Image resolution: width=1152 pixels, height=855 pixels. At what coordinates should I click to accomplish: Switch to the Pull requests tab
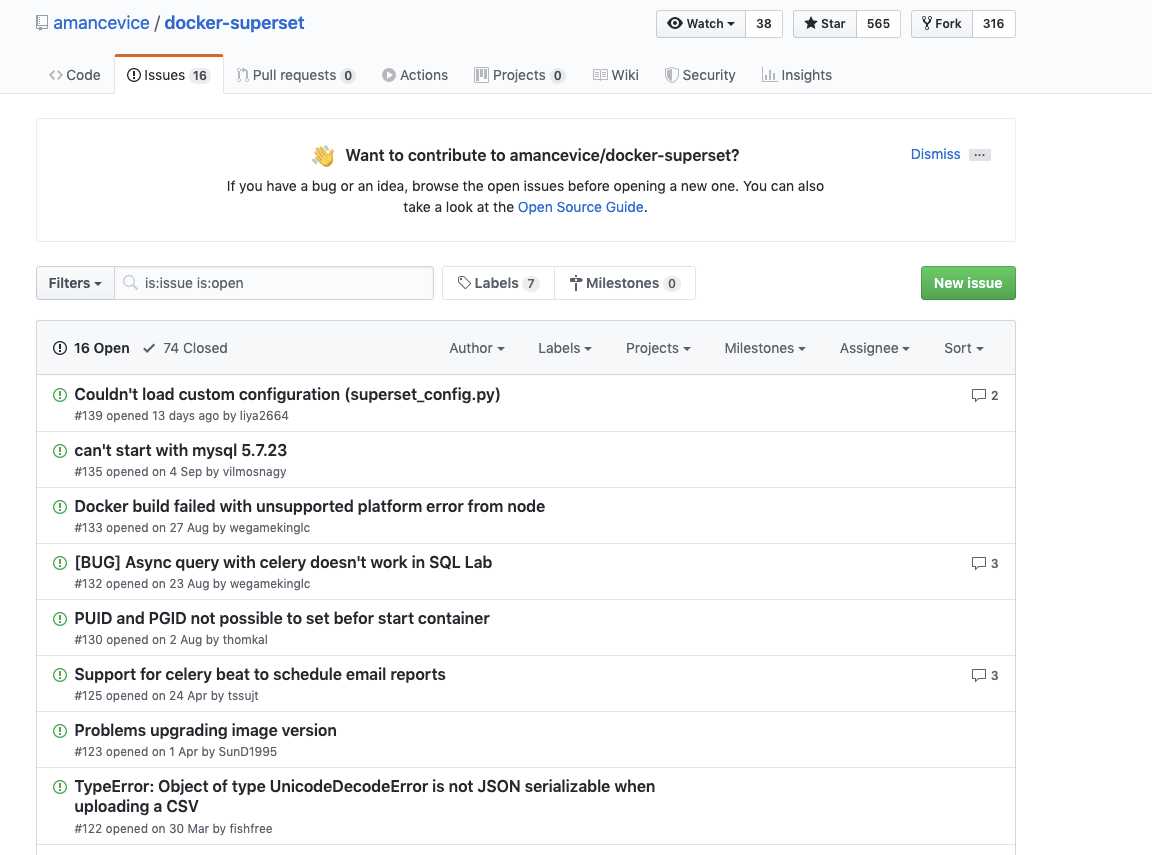pyautogui.click(x=295, y=75)
